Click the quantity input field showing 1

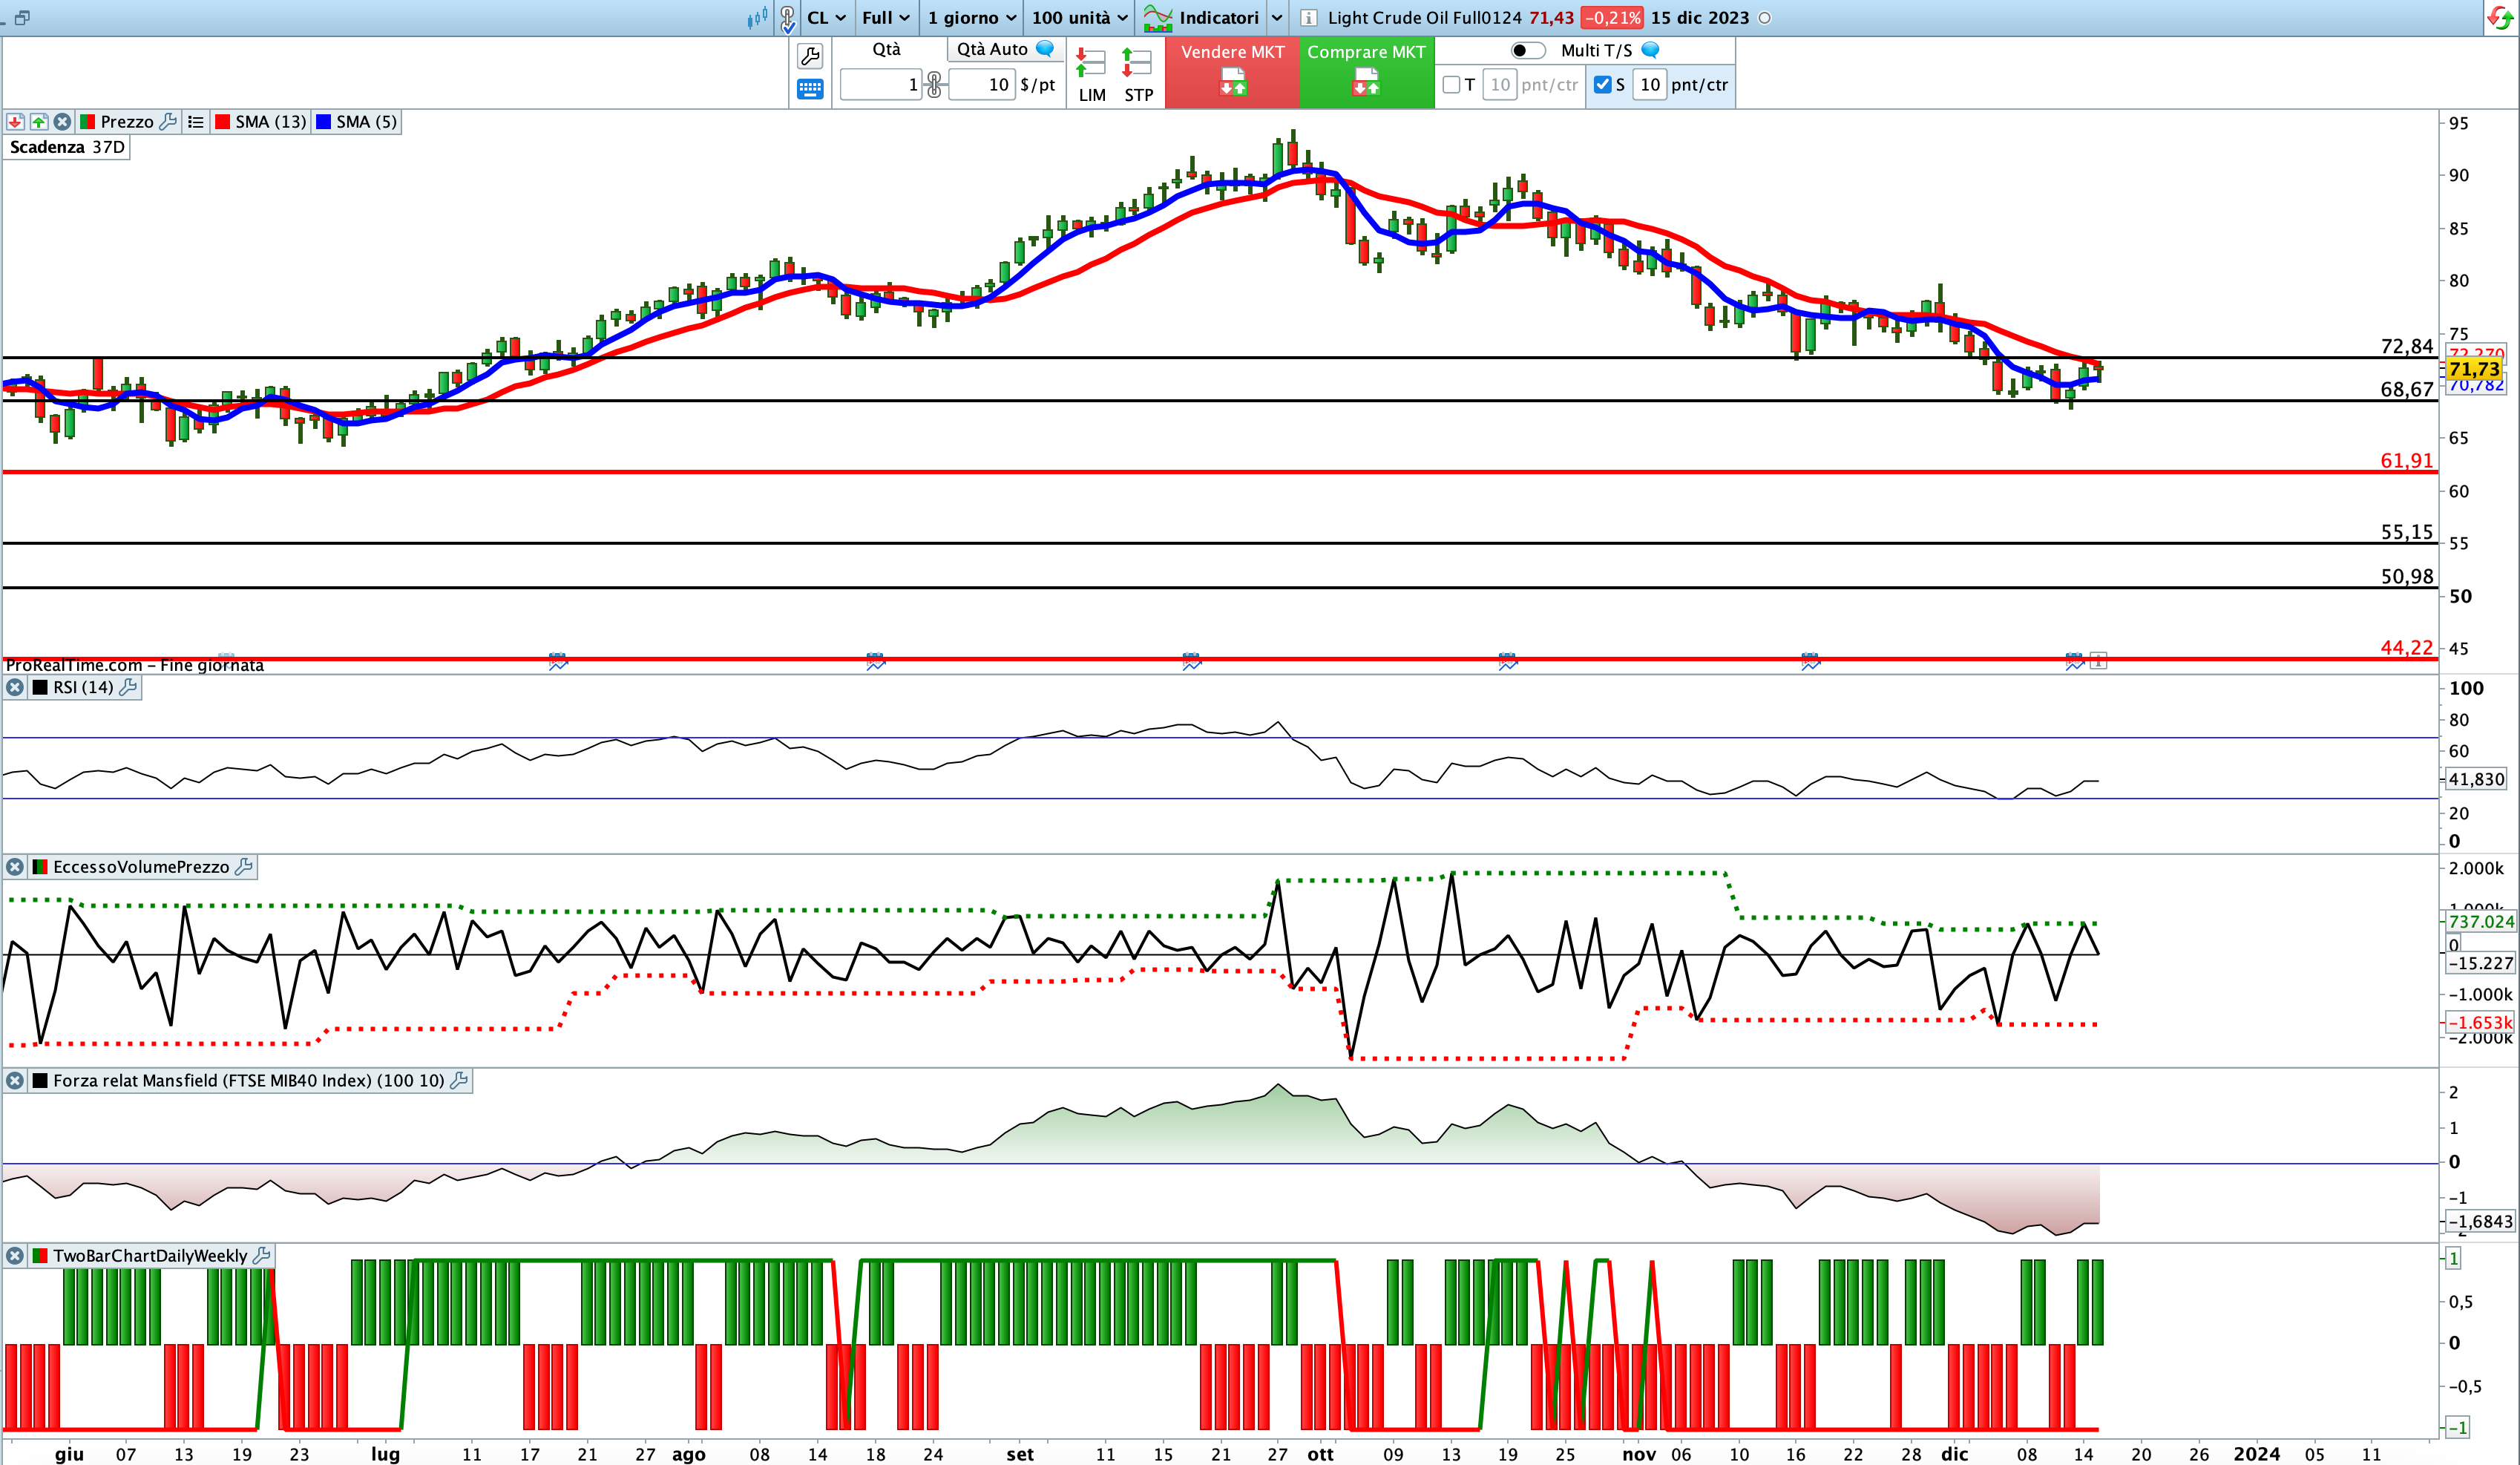coord(881,85)
